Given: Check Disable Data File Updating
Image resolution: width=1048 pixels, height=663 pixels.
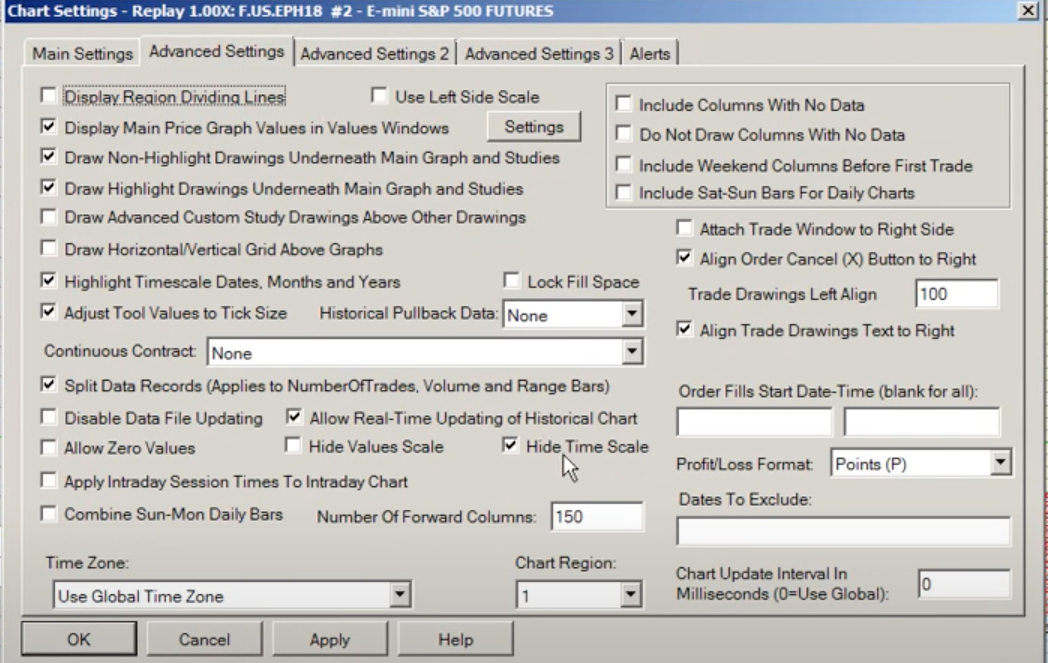Looking at the screenshot, I should pyautogui.click(x=48, y=417).
